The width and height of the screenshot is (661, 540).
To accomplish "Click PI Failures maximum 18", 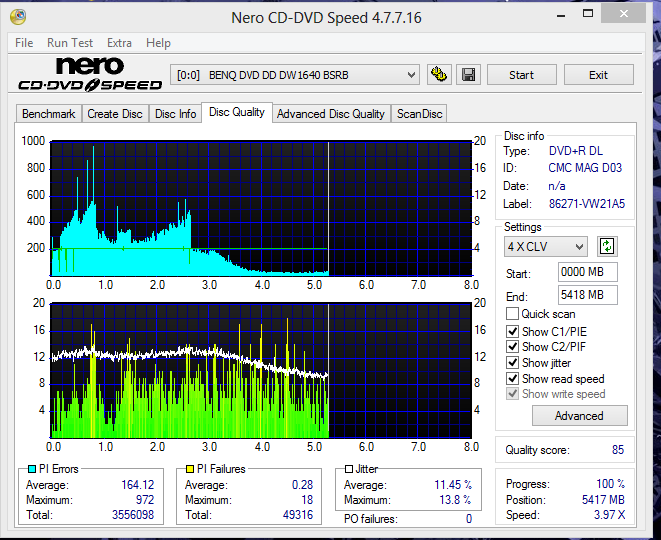I will pyautogui.click(x=307, y=500).
